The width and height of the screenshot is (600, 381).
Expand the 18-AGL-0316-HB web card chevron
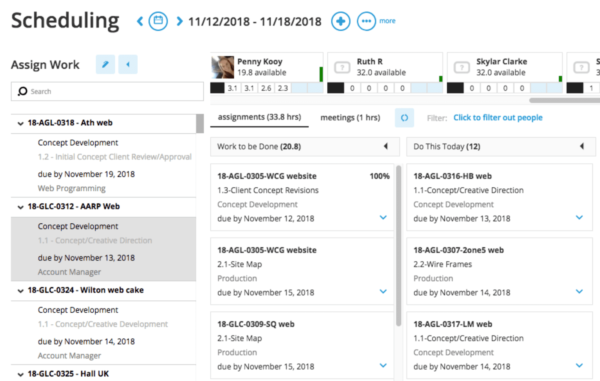coord(579,217)
